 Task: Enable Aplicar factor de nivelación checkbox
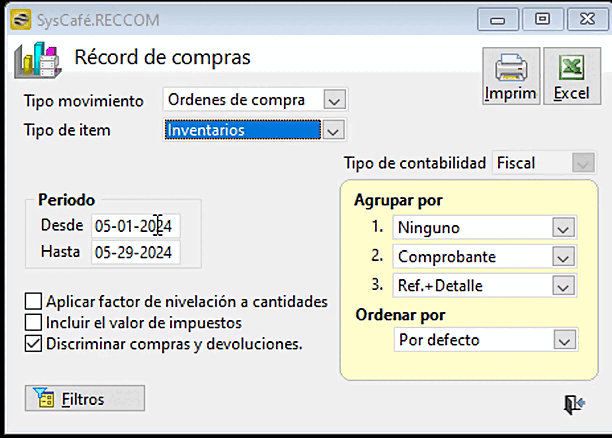pyautogui.click(x=34, y=301)
